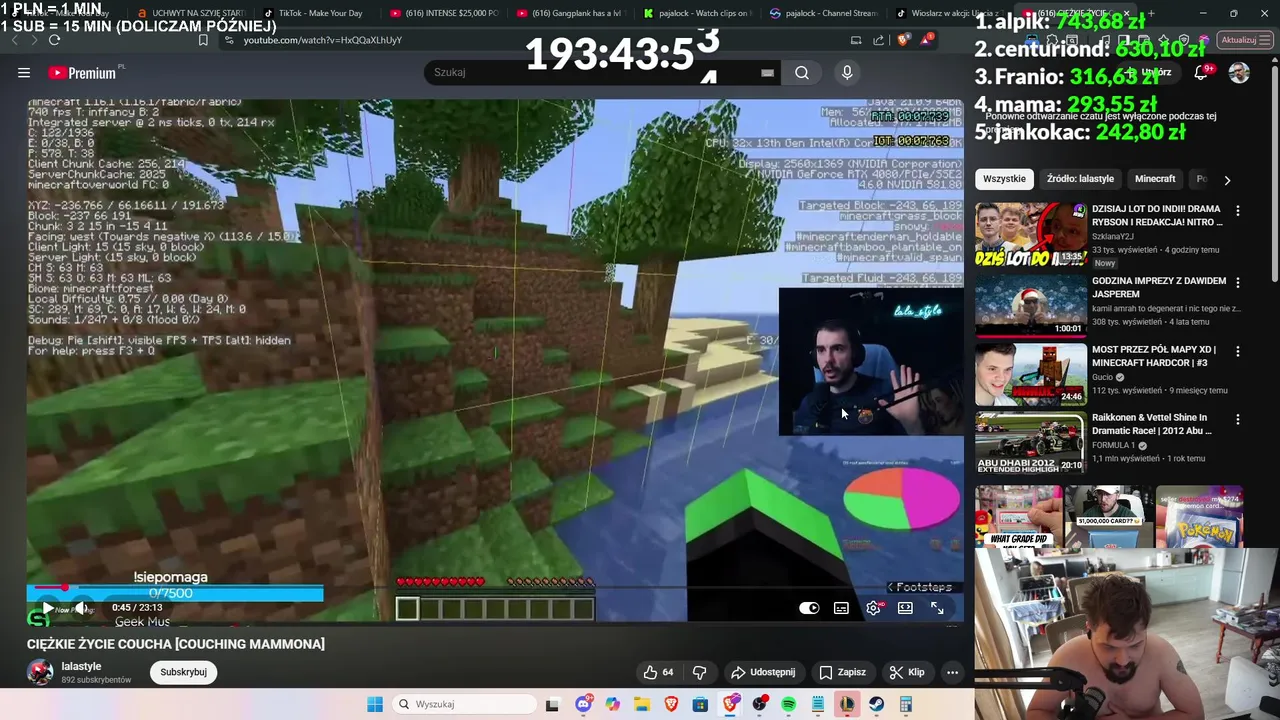This screenshot has height=720, width=1280.
Task: Open the lalastyle channel avatar
Action: pyautogui.click(x=40, y=672)
